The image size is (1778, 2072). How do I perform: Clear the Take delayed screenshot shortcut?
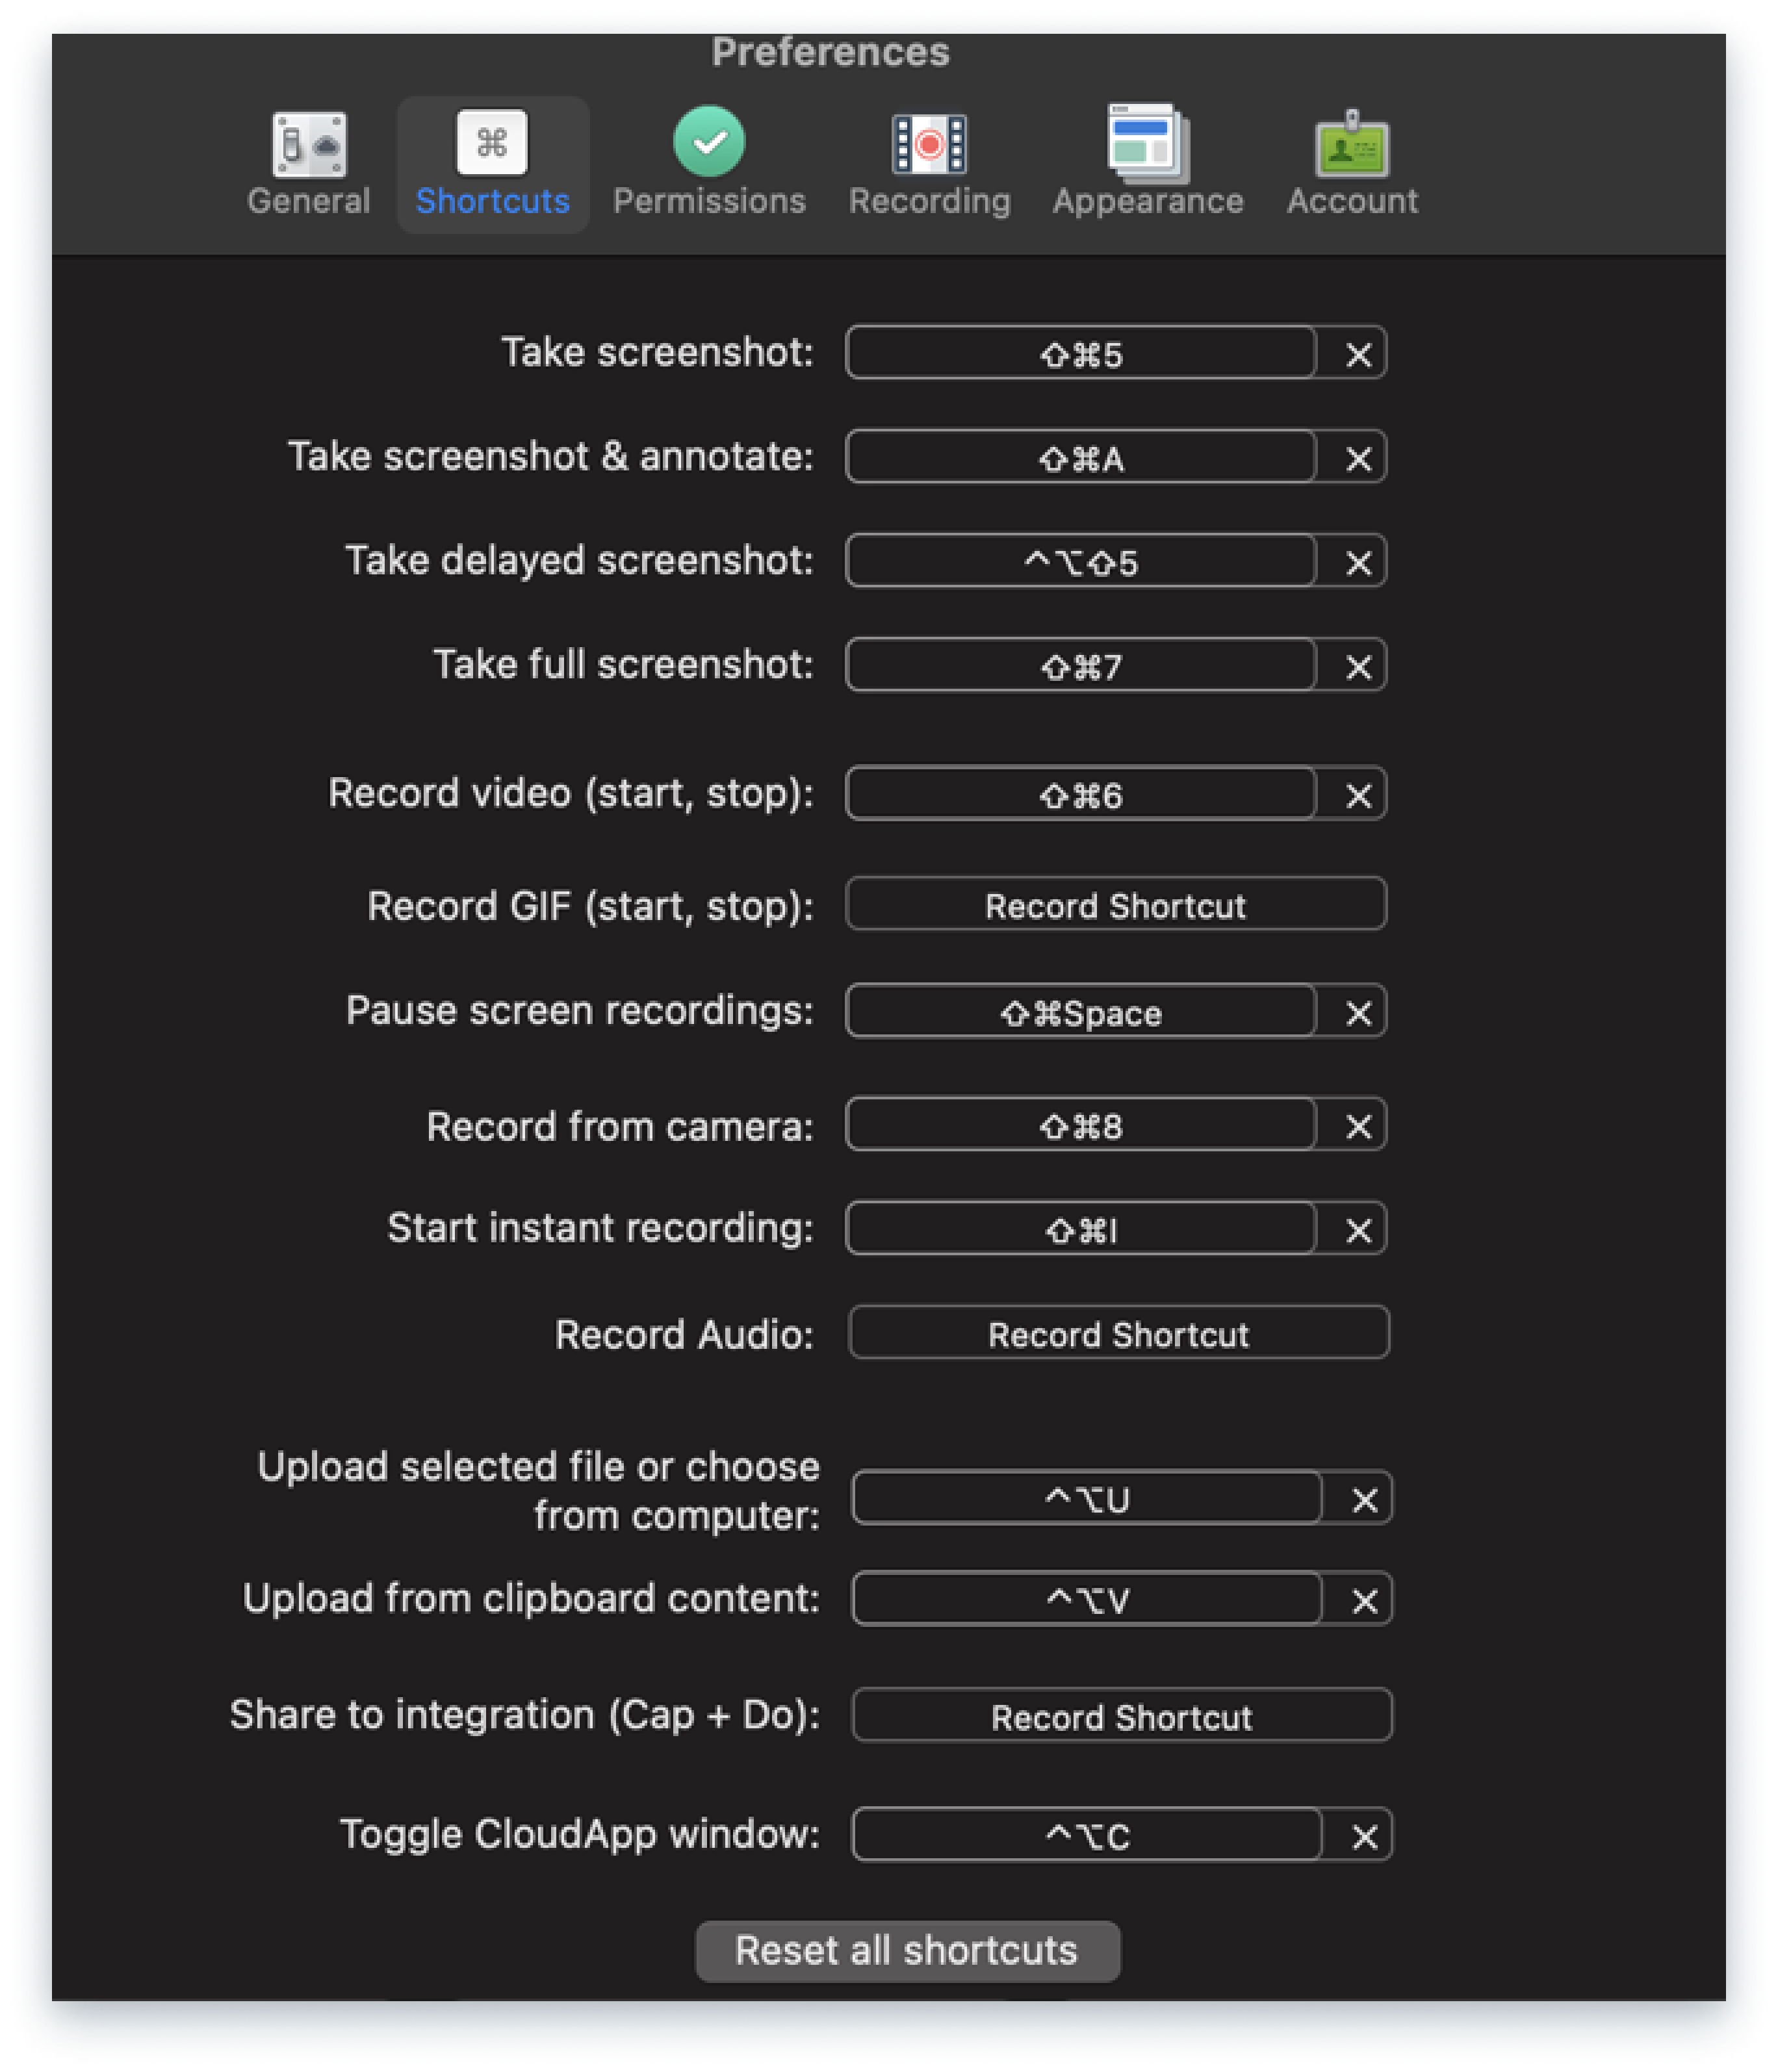pyautogui.click(x=1358, y=562)
